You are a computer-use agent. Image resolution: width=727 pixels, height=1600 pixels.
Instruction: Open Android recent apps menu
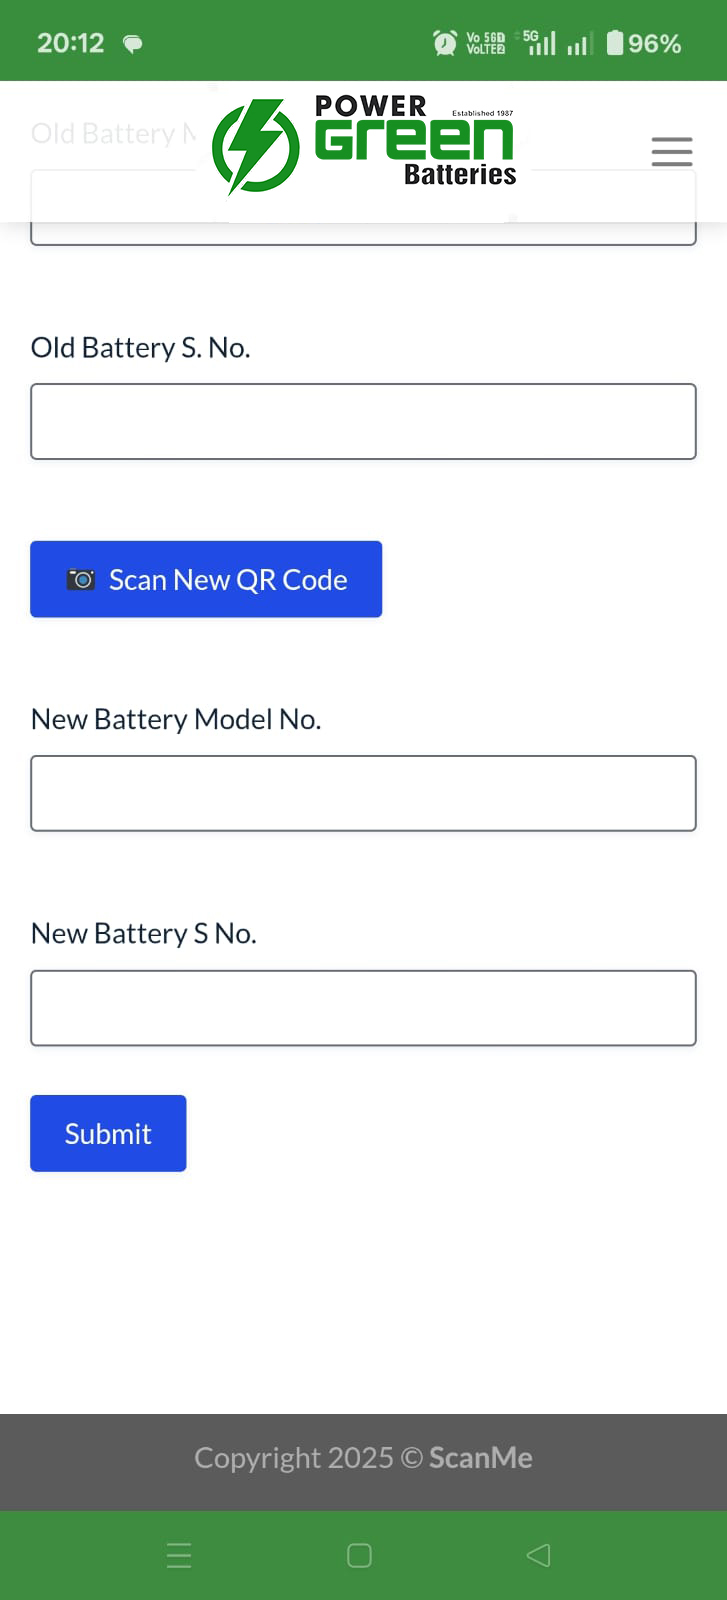(x=179, y=1555)
